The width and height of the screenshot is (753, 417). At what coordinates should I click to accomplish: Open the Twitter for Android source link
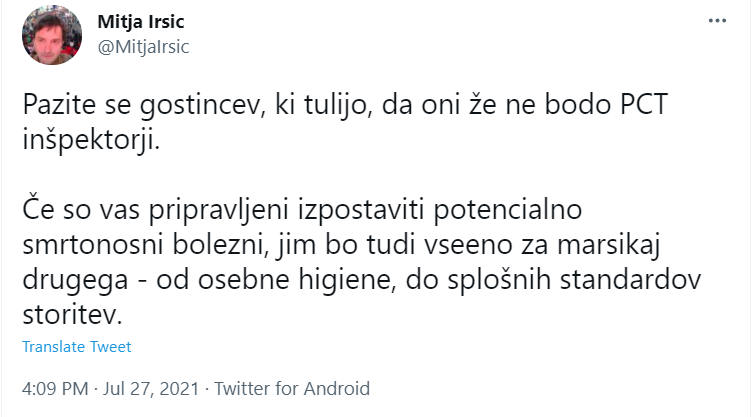292,388
